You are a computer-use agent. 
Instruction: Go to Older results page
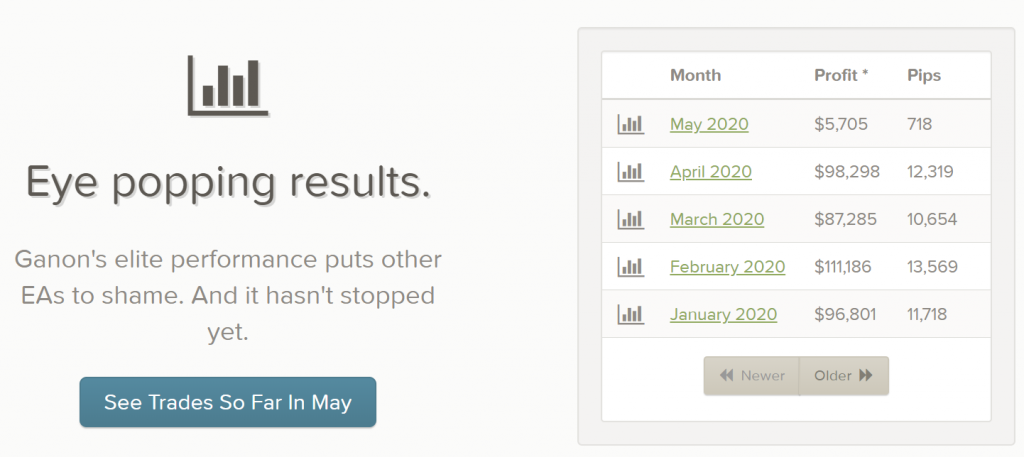[x=844, y=375]
